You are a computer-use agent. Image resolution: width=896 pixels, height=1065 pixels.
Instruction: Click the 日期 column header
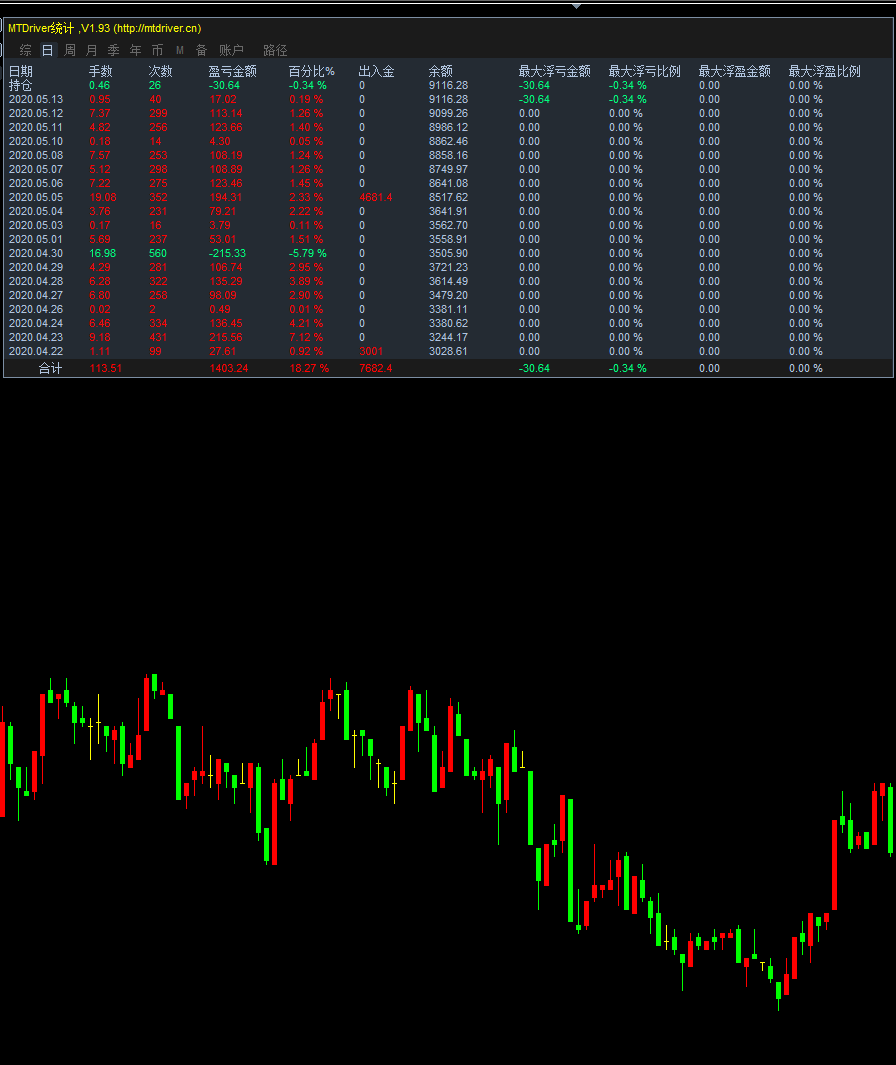coord(20,71)
